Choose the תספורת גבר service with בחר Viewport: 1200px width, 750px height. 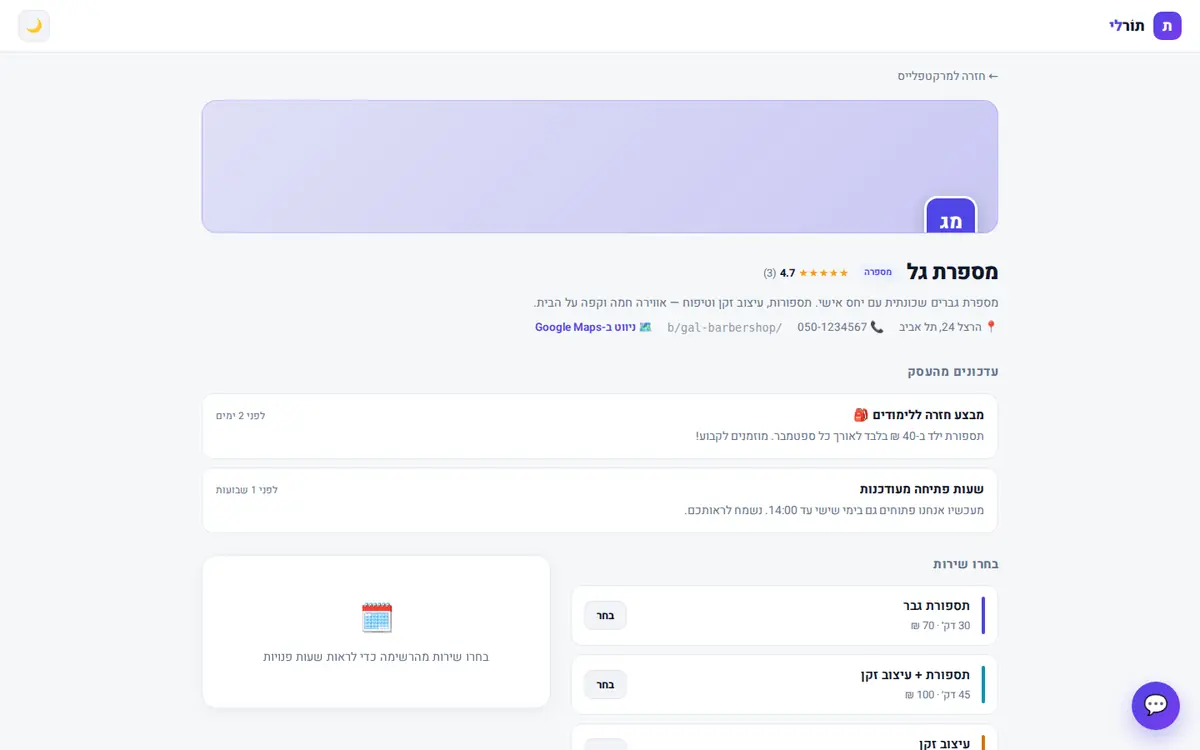pos(606,615)
